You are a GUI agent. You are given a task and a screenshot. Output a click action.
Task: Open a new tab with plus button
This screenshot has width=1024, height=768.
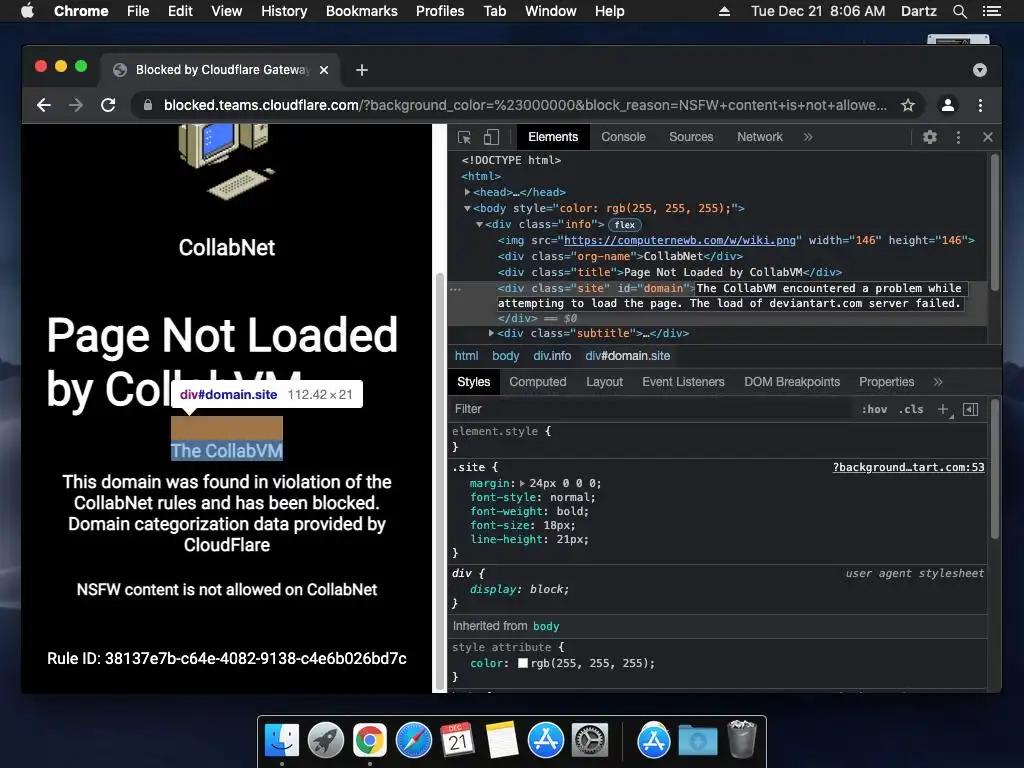click(x=362, y=70)
